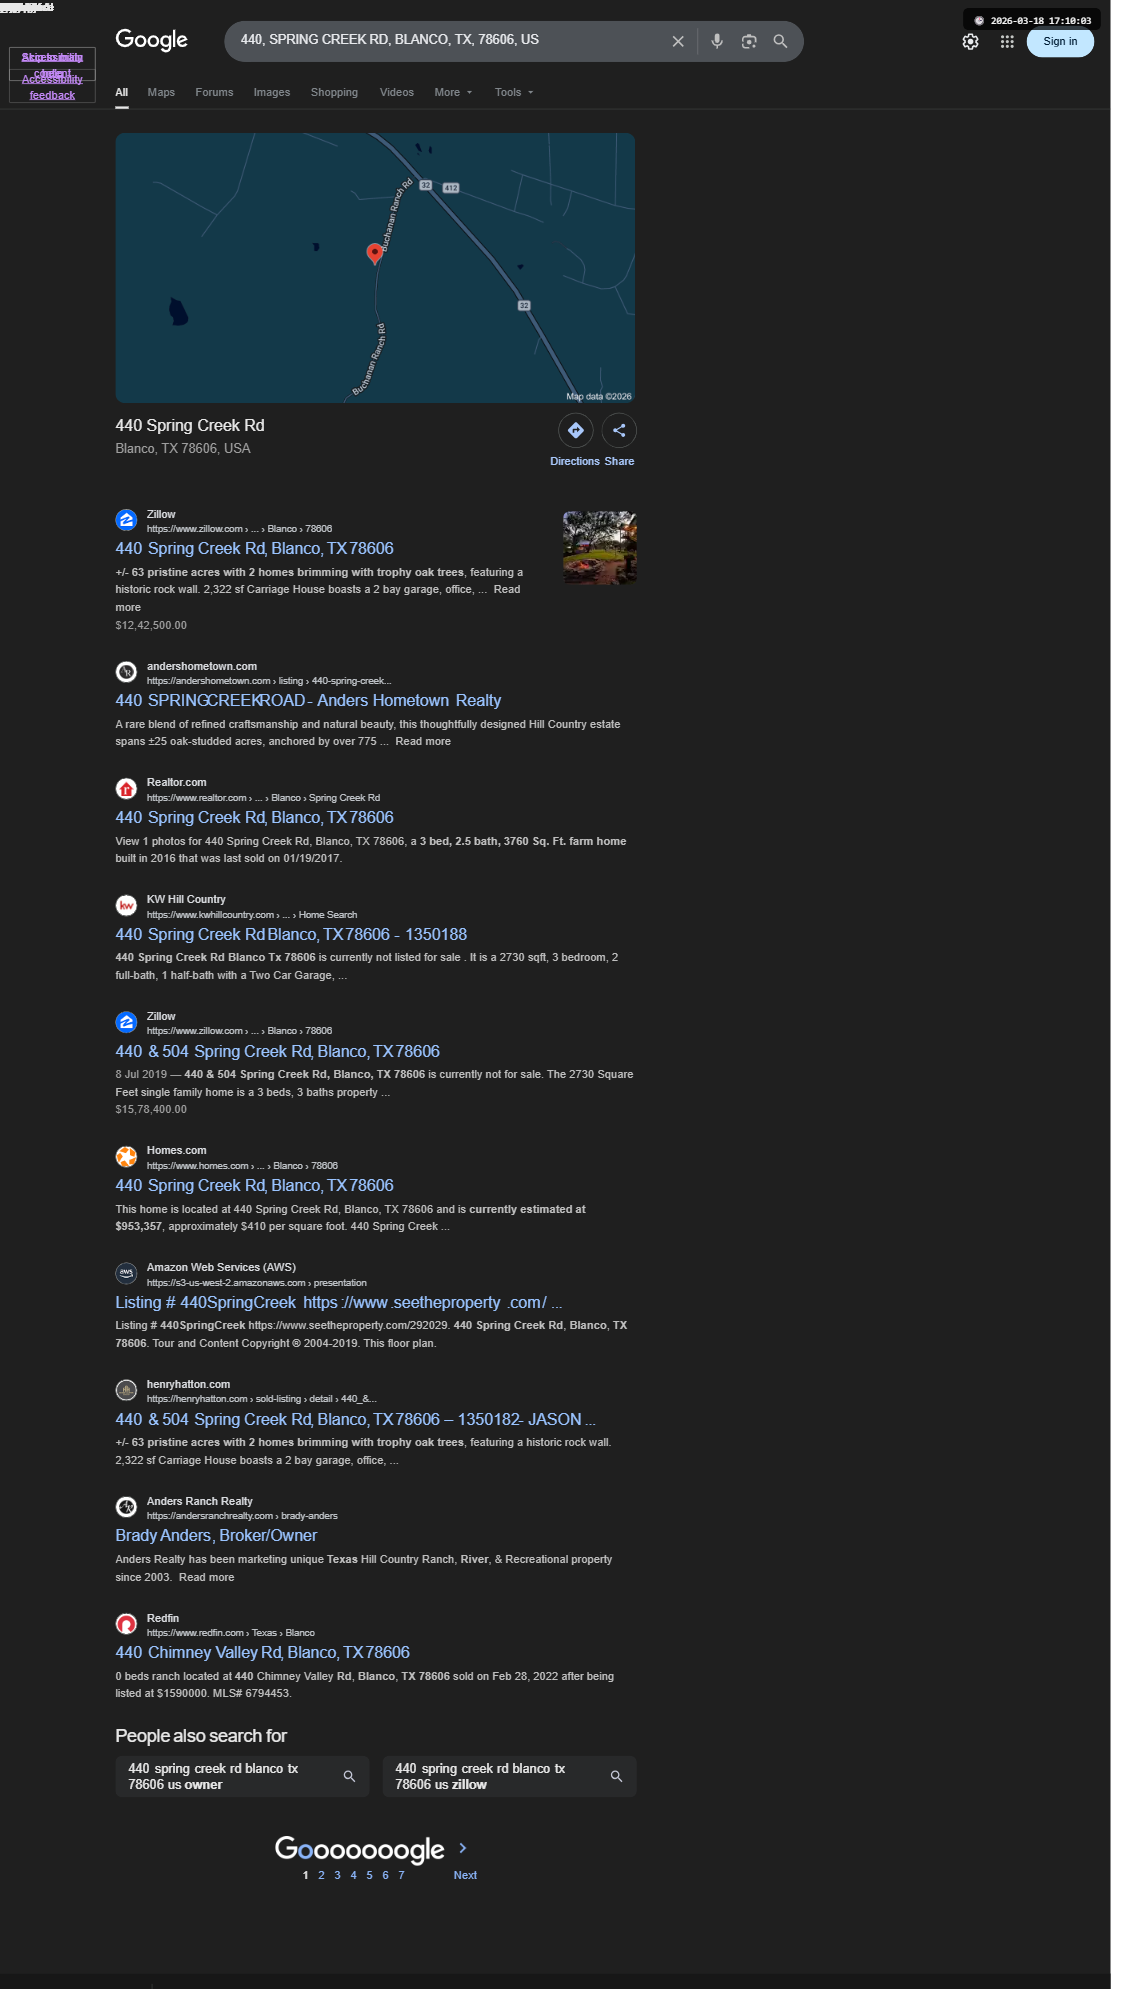Viewport: 1124px width, 1989px height.
Task: Switch to the Images tab
Action: tap(272, 92)
